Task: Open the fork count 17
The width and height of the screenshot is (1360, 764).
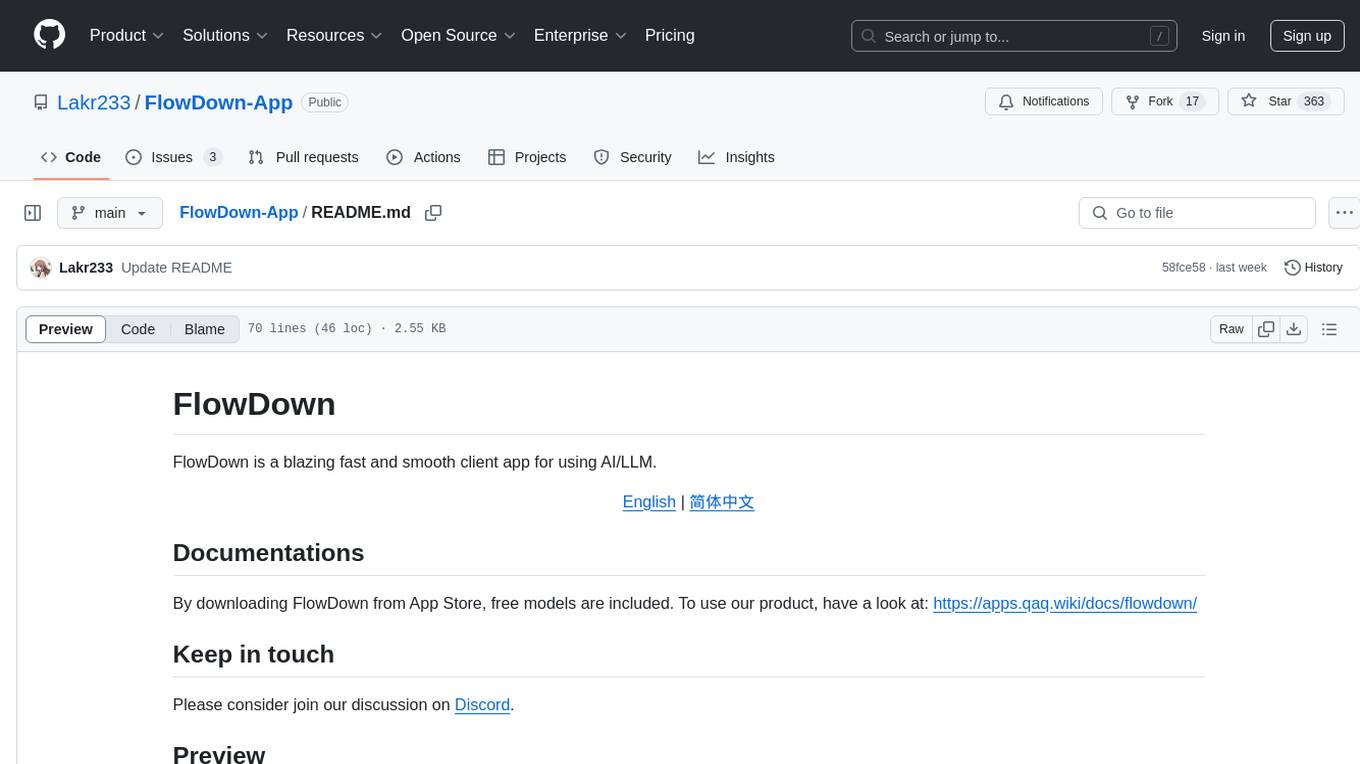Action: coord(1192,102)
